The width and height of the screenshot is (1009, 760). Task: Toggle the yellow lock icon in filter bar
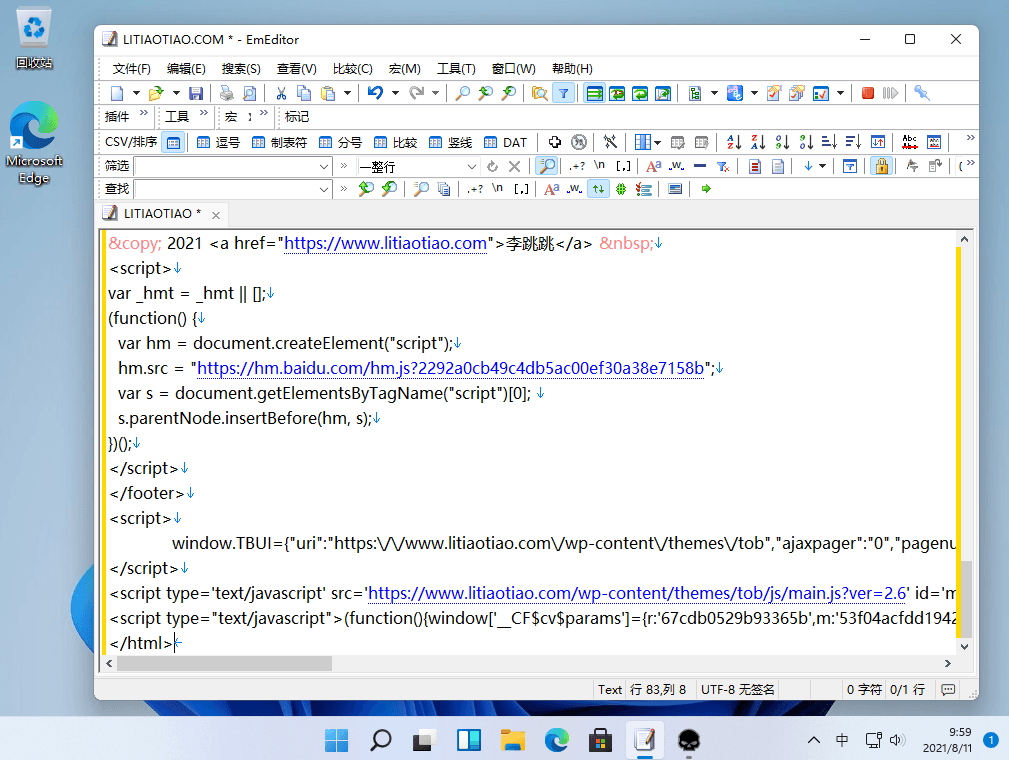882,166
